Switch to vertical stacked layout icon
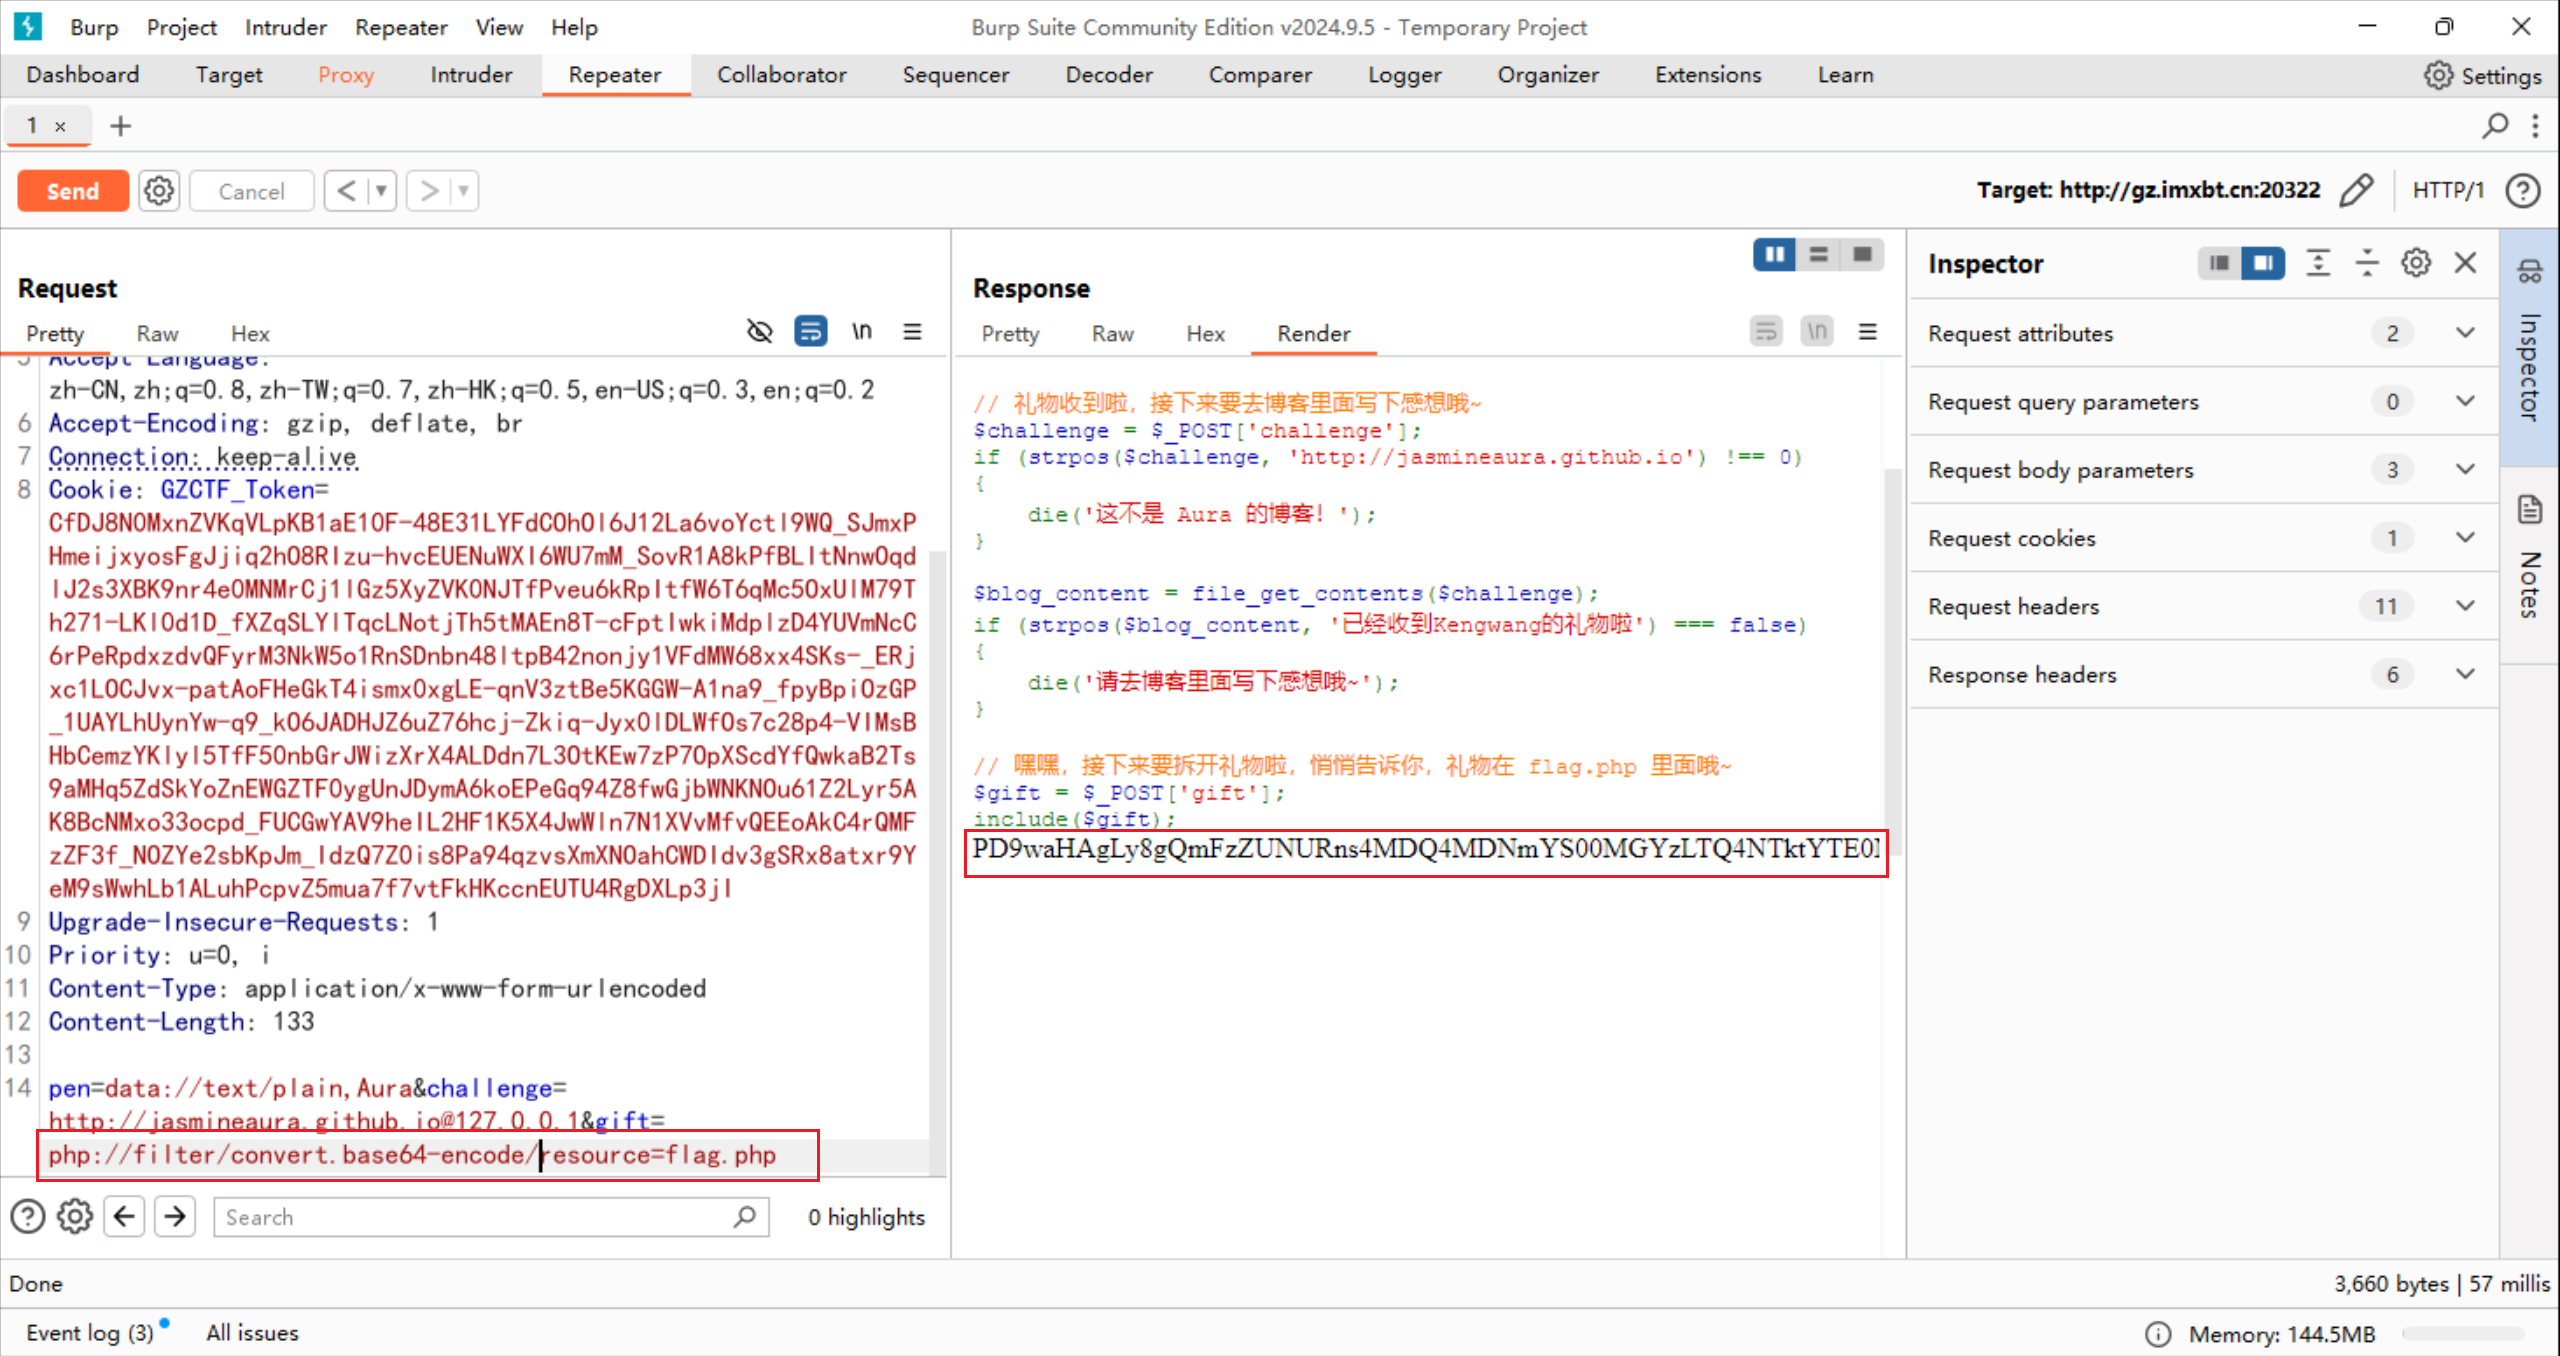2560x1356 pixels. point(1818,255)
